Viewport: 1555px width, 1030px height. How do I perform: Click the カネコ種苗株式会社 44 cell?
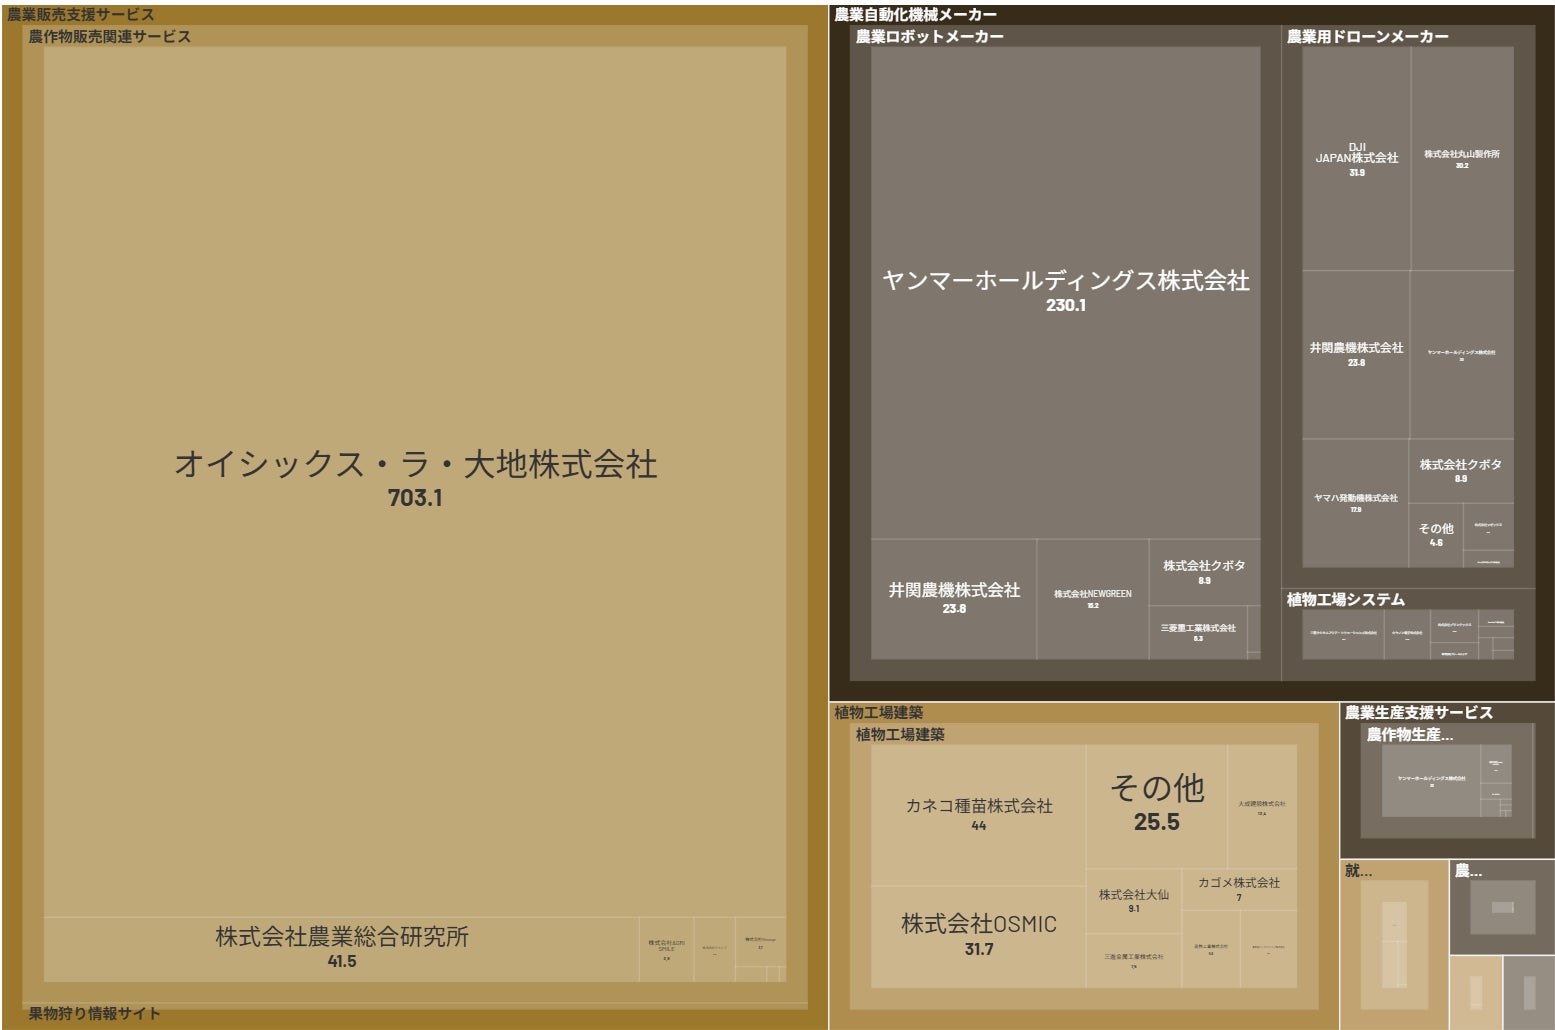tap(978, 815)
